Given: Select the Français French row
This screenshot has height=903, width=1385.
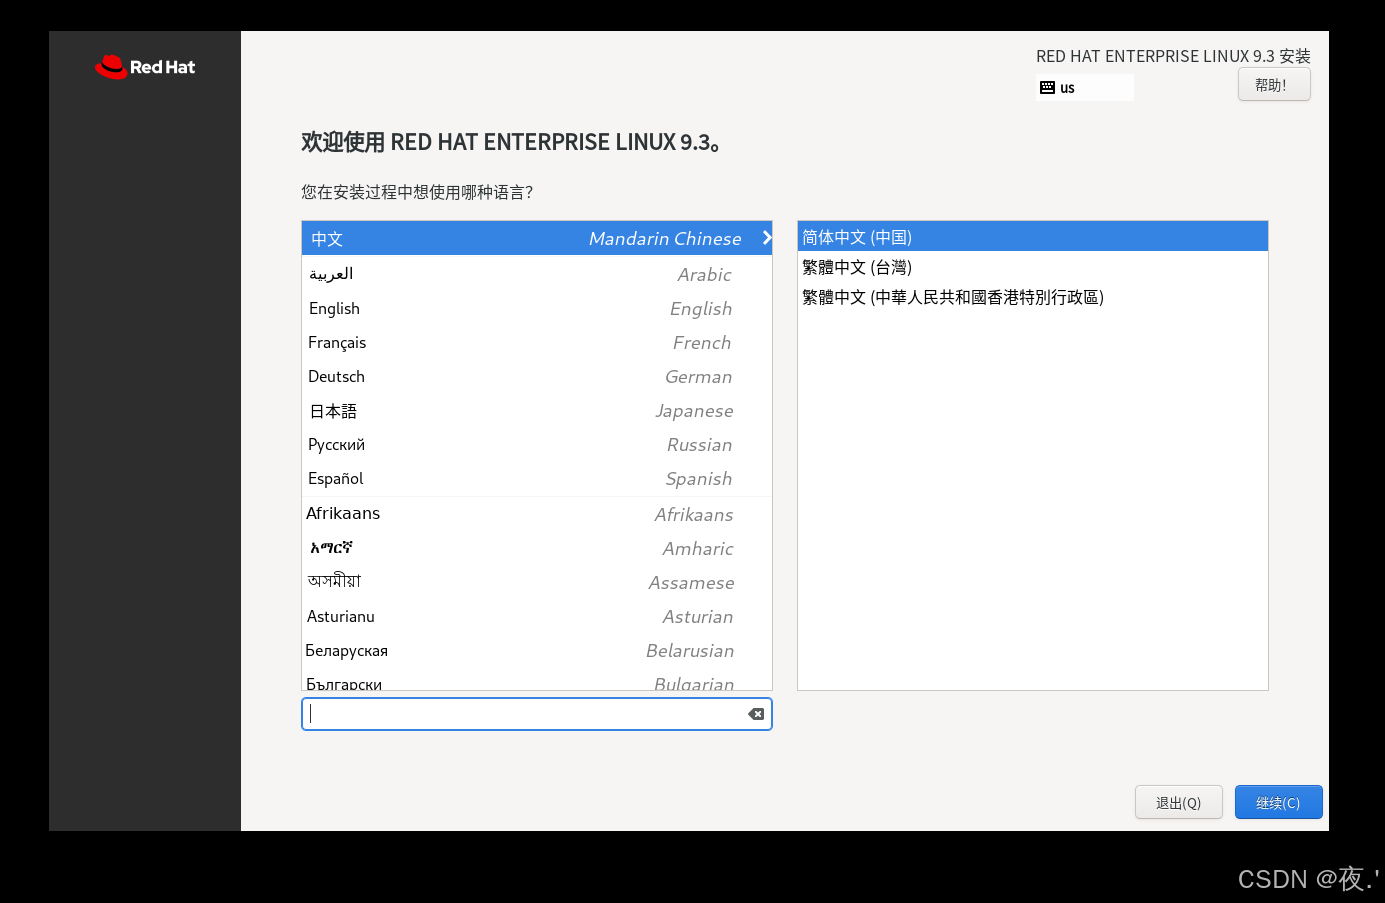Looking at the screenshot, I should coord(537,342).
